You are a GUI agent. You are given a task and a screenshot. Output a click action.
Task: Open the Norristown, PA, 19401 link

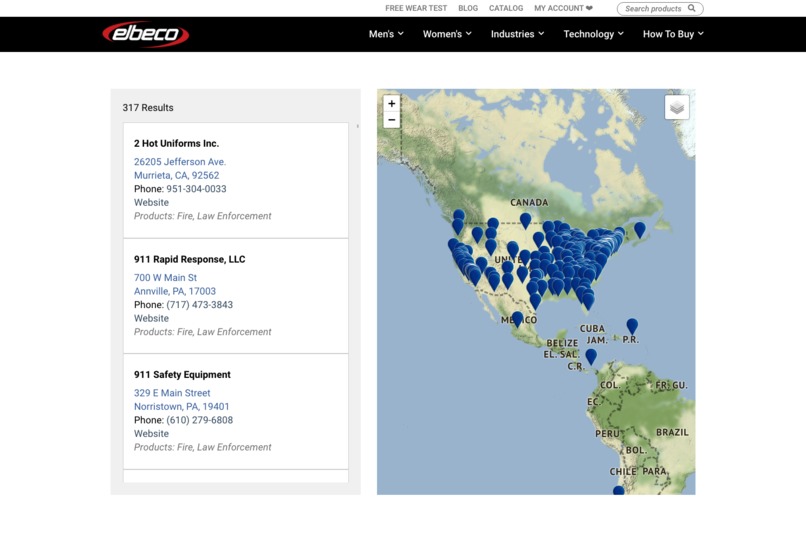coord(181,406)
